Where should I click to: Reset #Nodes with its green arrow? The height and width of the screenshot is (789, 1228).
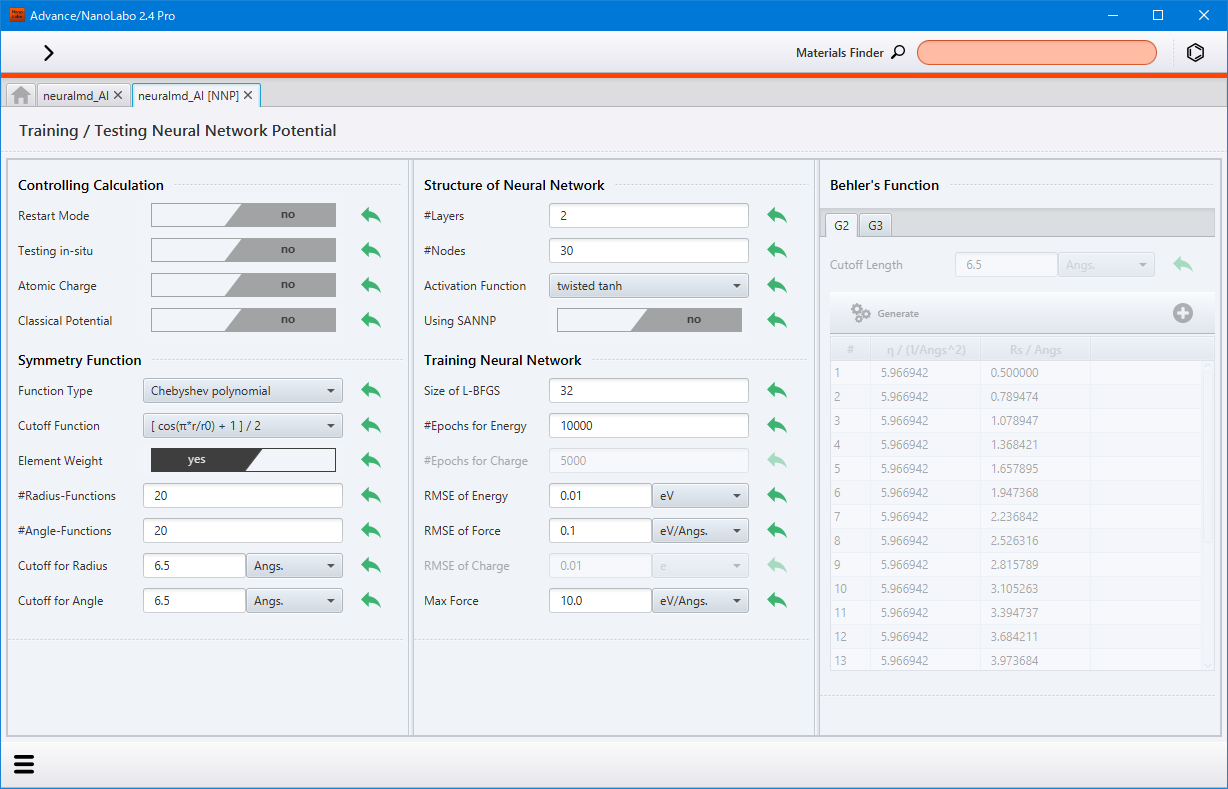coord(777,251)
